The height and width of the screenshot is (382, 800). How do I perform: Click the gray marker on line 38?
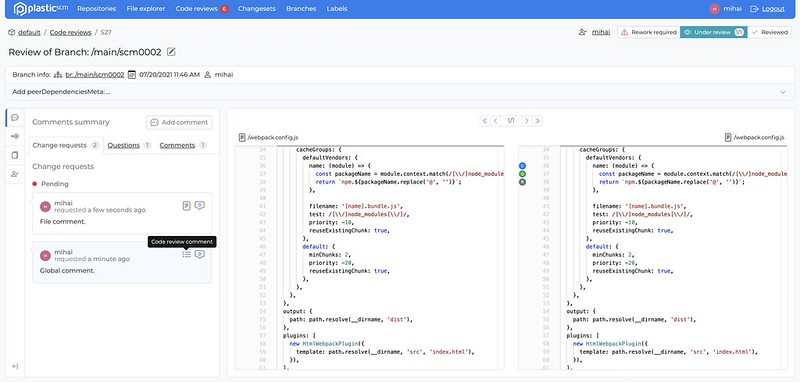point(522,182)
